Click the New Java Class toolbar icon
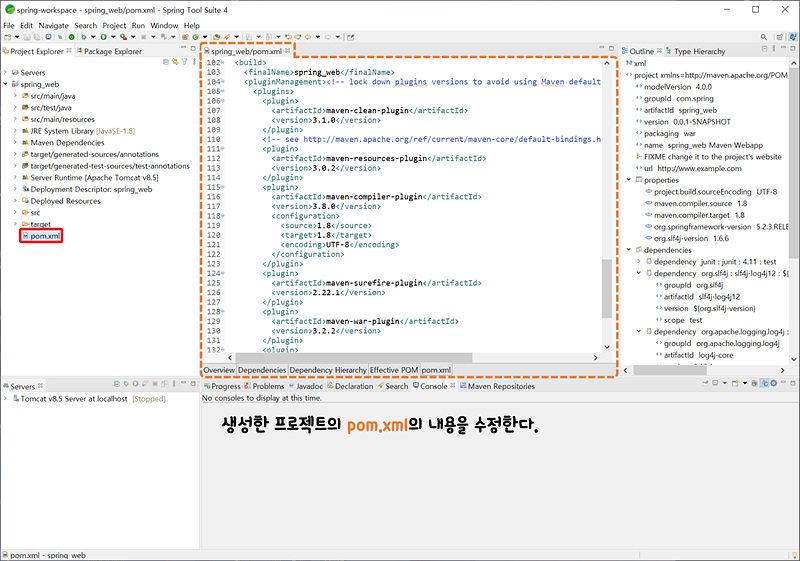This screenshot has height=561, width=800. pyautogui.click(x=195, y=37)
